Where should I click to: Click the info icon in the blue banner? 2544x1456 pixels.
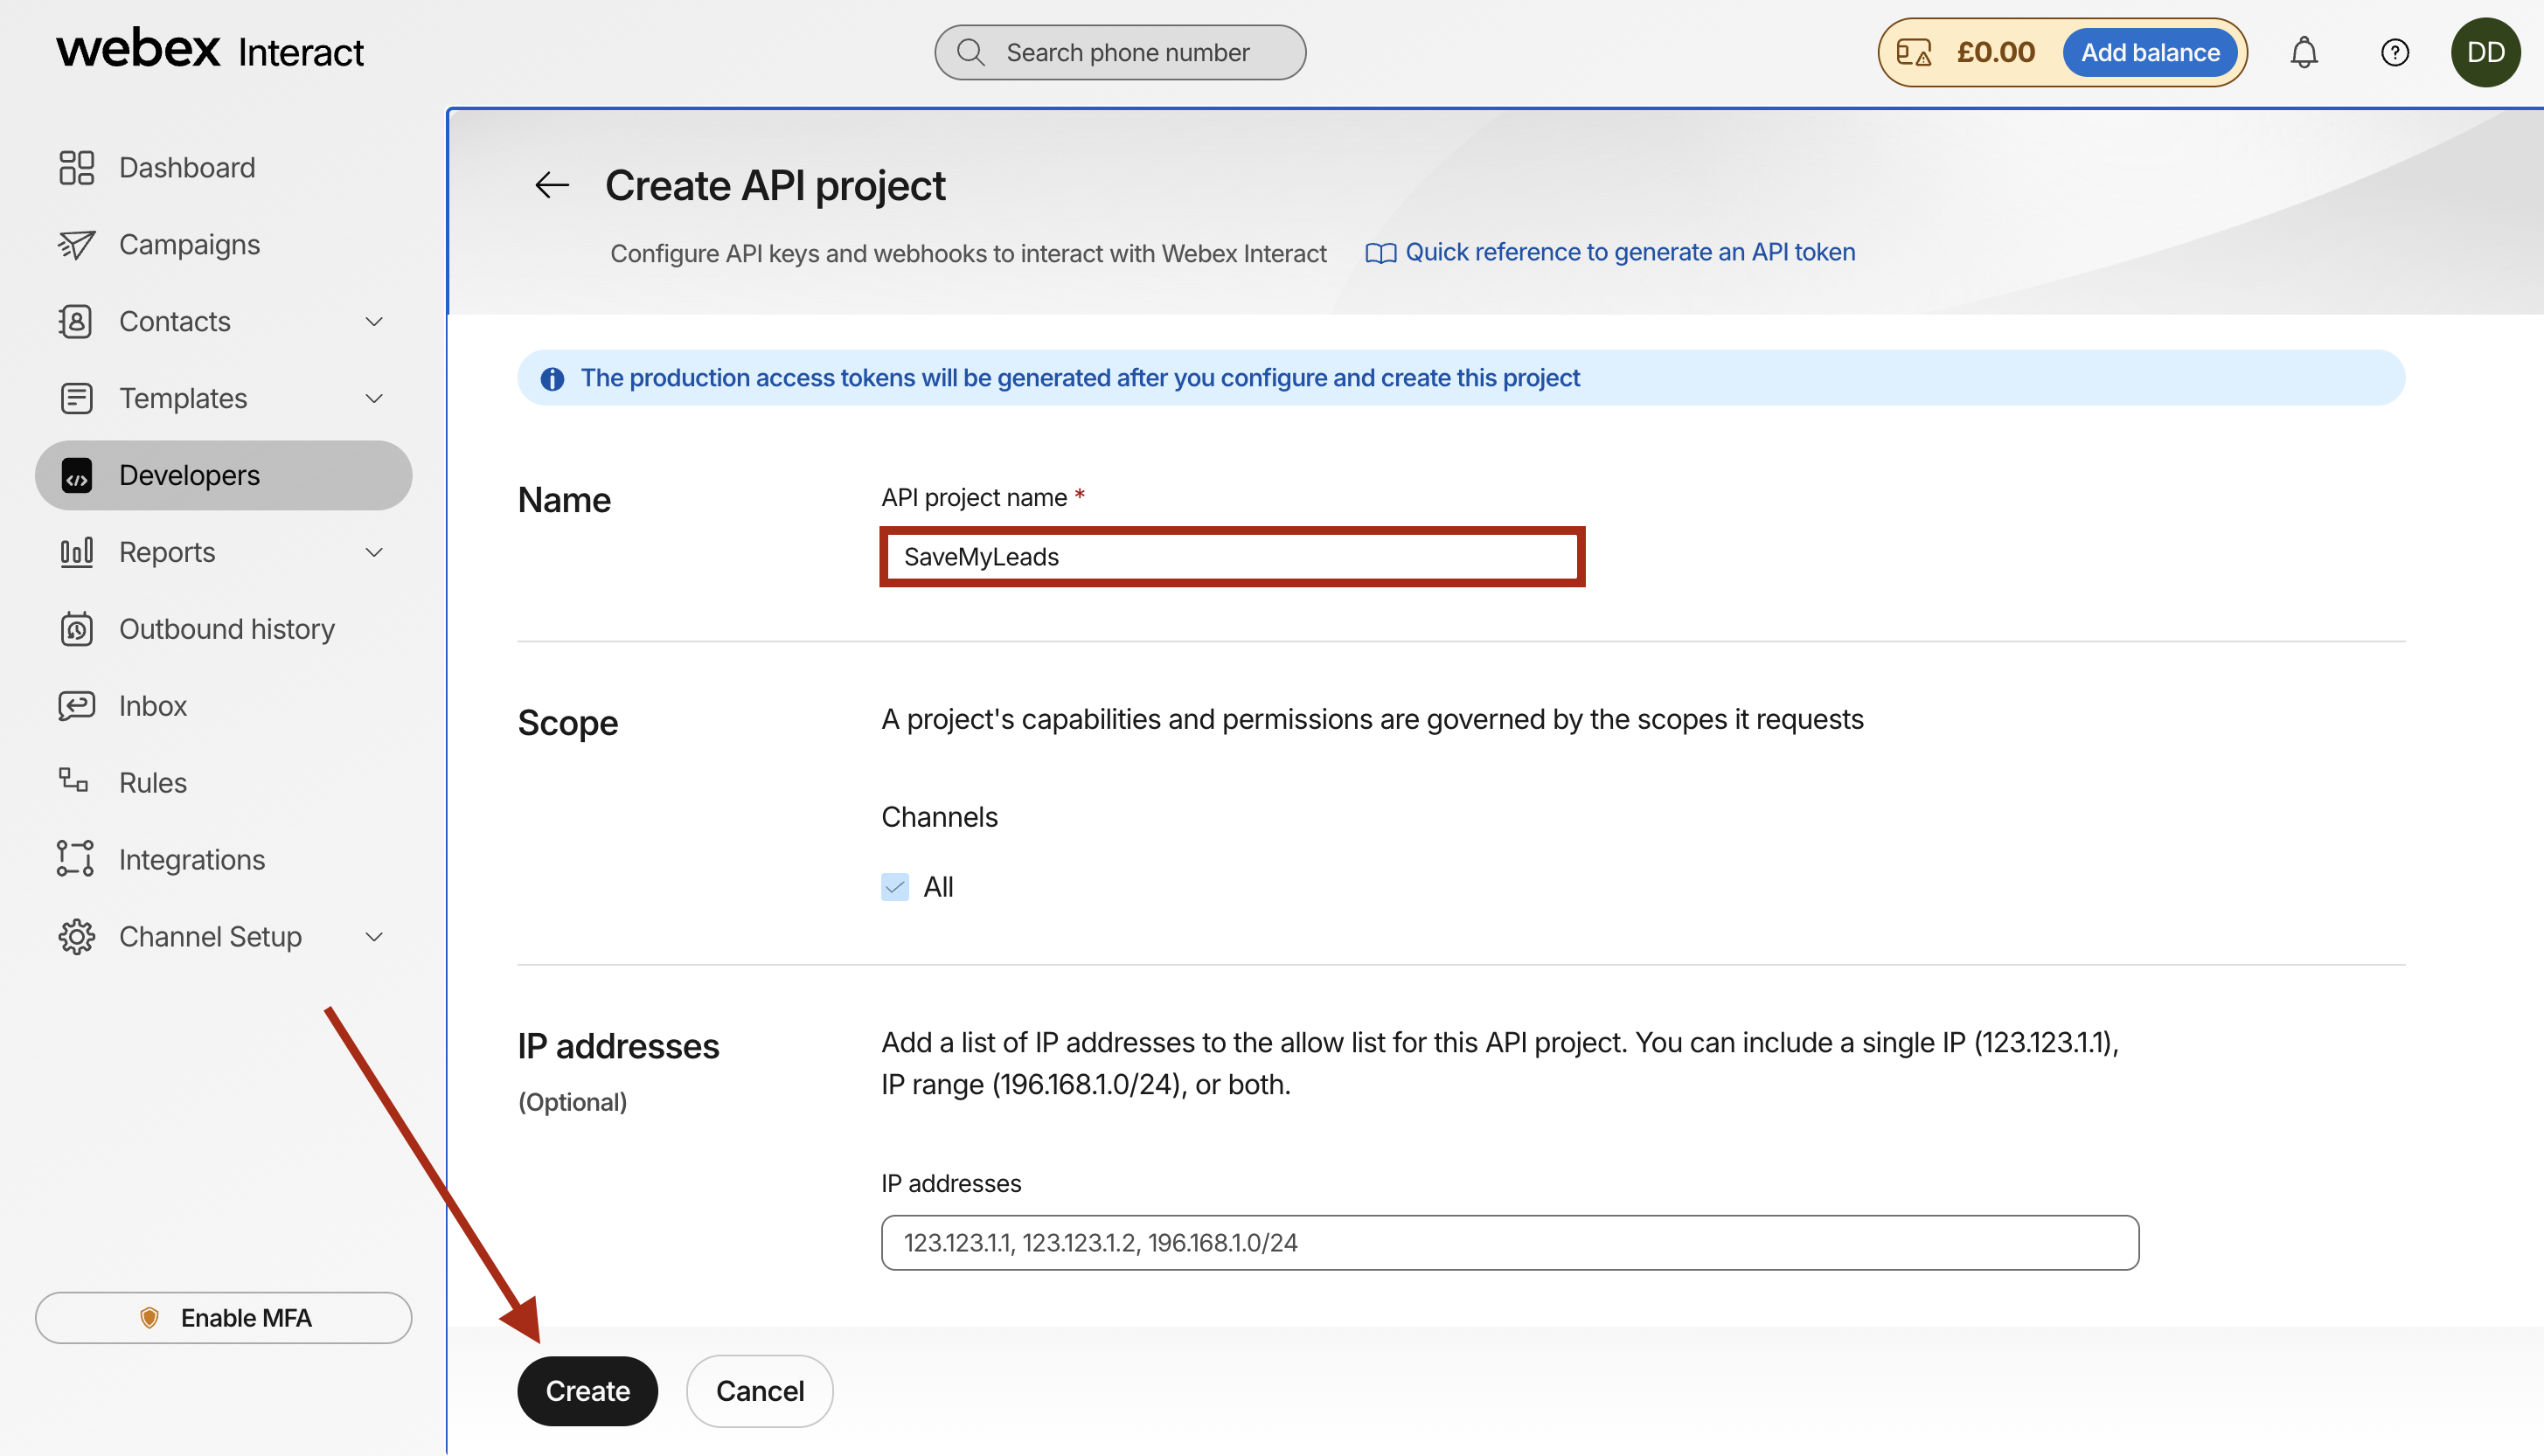point(552,378)
